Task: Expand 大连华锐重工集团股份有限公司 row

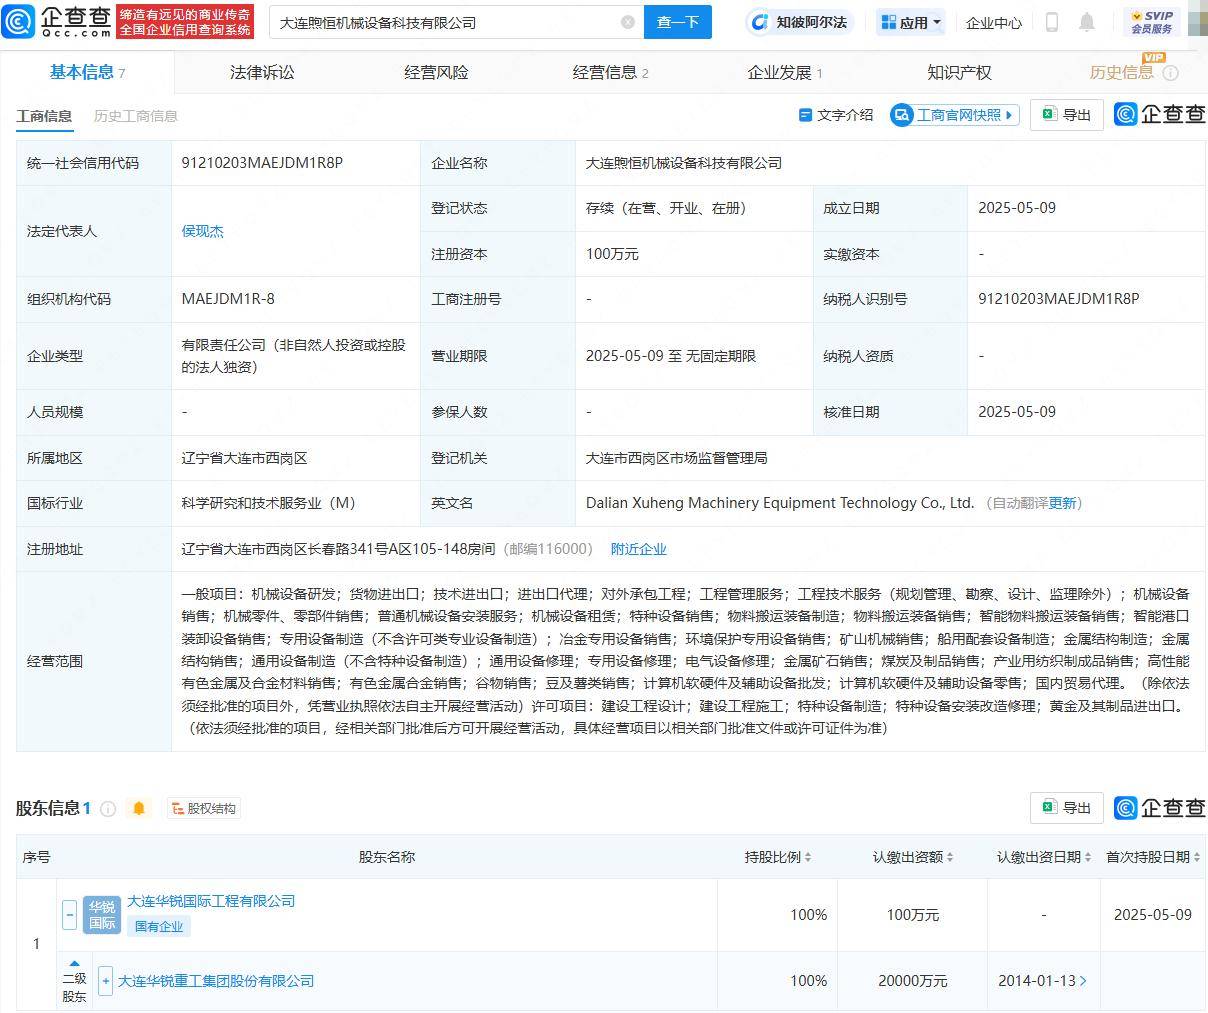Action: point(105,981)
